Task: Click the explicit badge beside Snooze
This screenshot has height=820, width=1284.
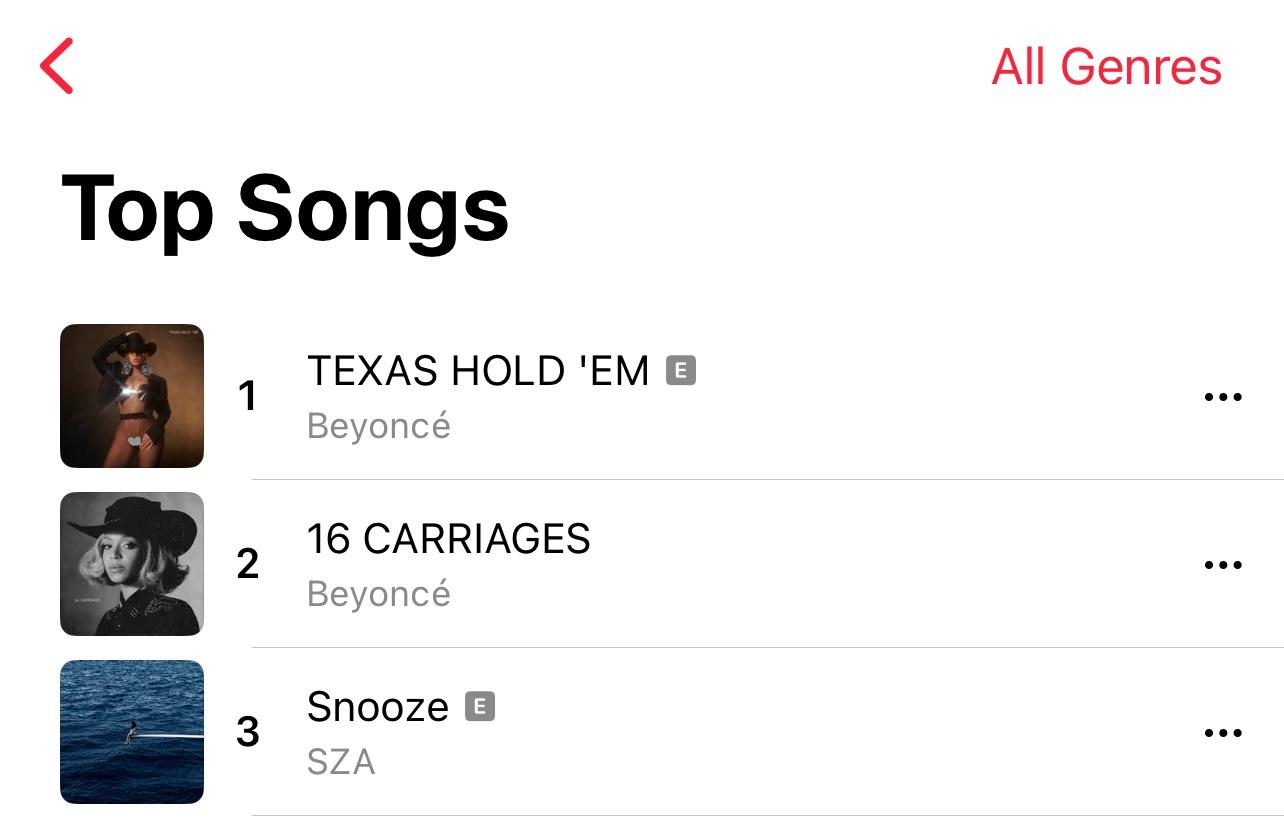Action: pos(480,707)
